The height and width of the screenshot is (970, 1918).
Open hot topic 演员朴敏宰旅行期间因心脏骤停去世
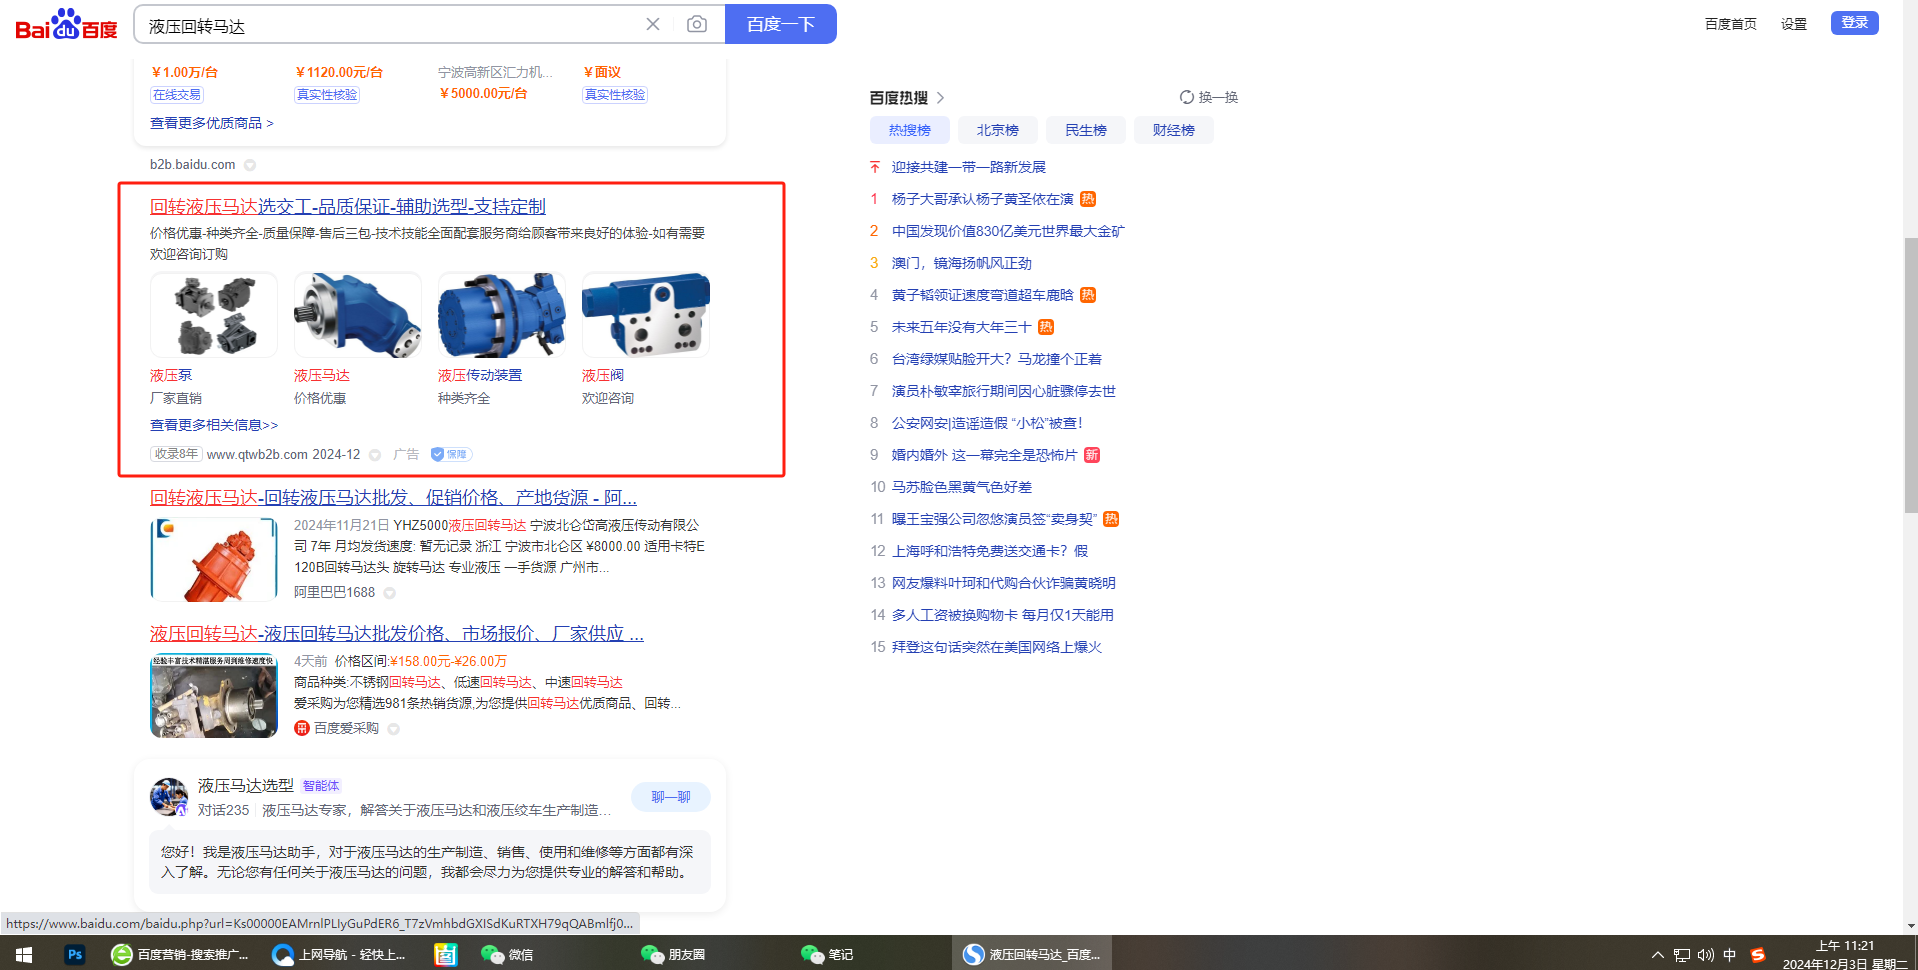tap(1004, 391)
